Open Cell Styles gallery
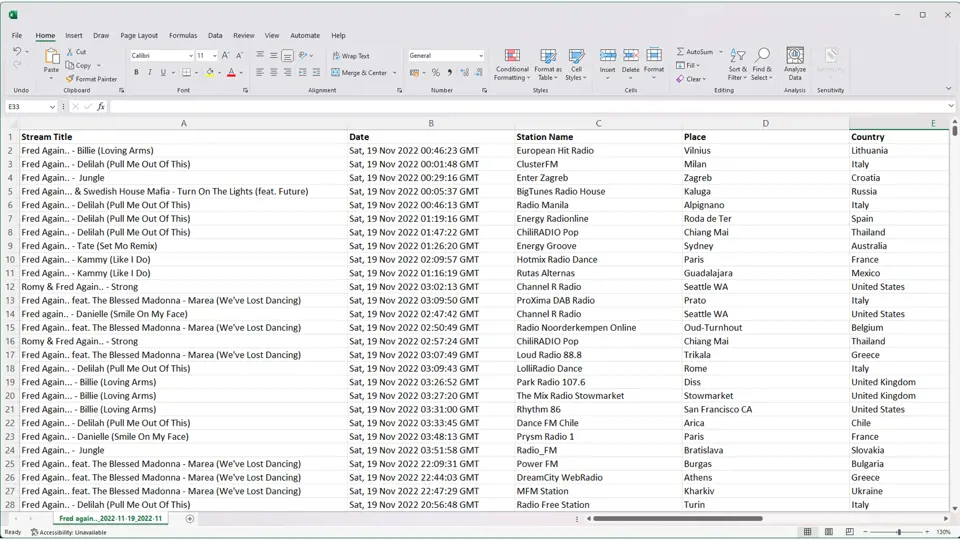Image resolution: width=960 pixels, height=540 pixels. click(576, 64)
